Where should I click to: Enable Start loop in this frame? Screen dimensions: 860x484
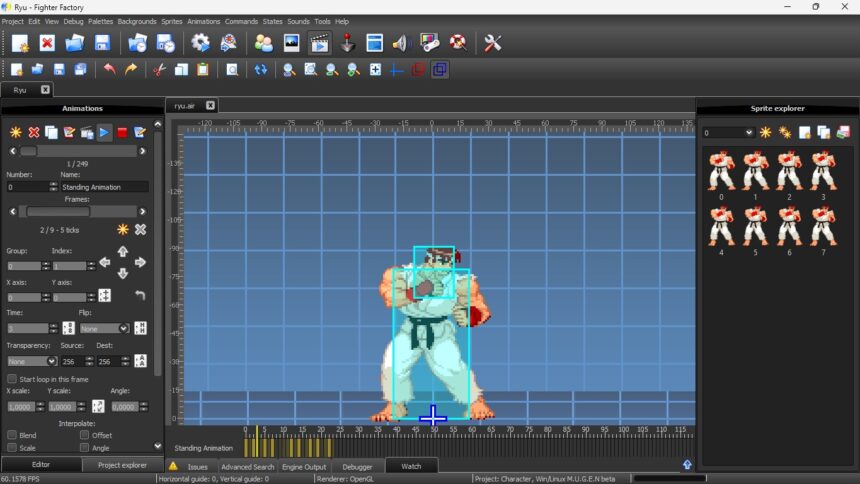pyautogui.click(x=12, y=379)
